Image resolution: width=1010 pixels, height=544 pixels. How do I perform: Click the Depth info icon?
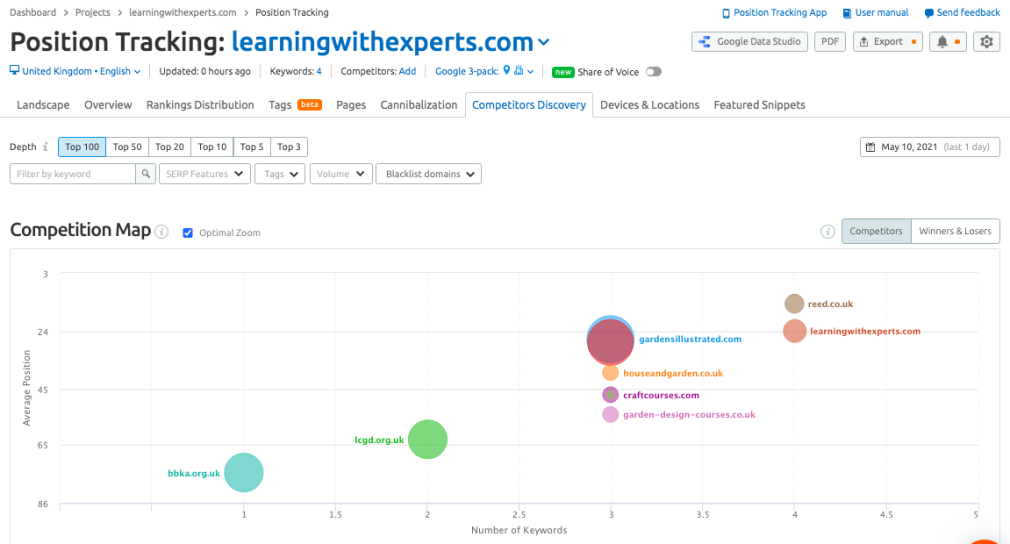tap(46, 147)
